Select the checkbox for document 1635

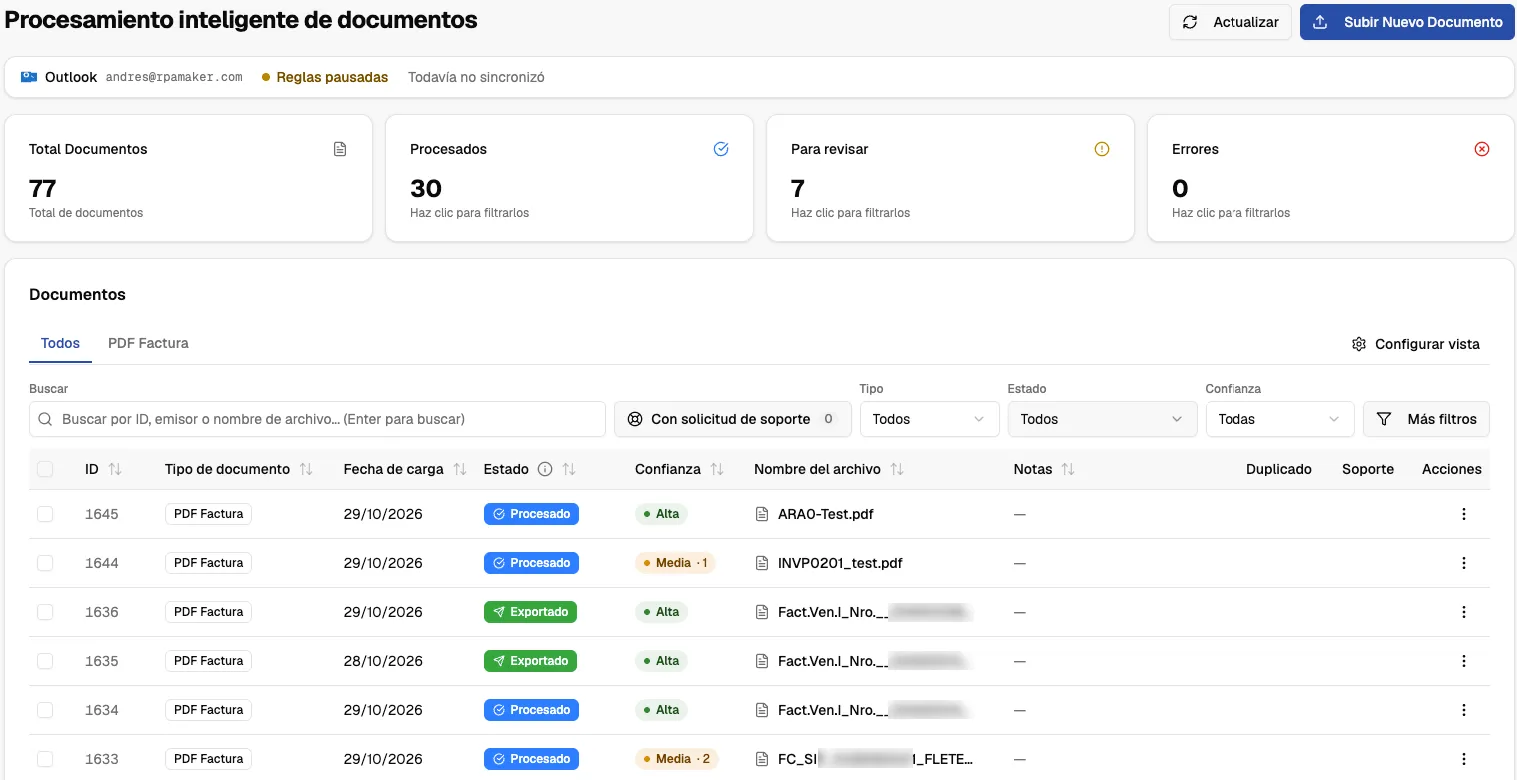pyautogui.click(x=45, y=661)
